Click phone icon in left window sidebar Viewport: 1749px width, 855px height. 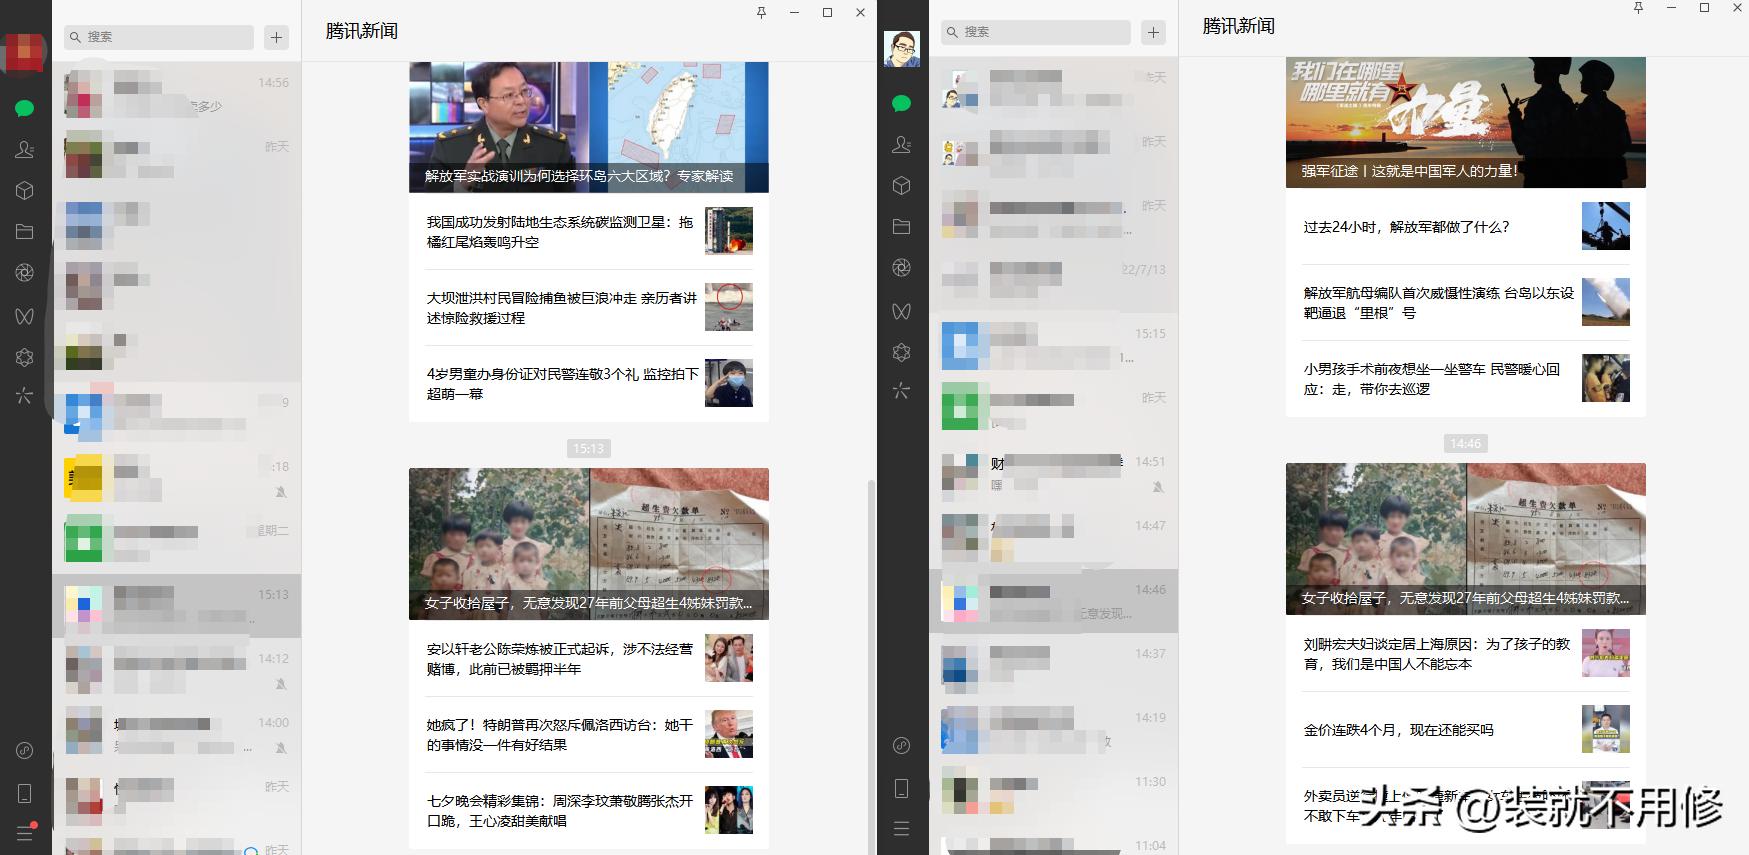tap(25, 793)
